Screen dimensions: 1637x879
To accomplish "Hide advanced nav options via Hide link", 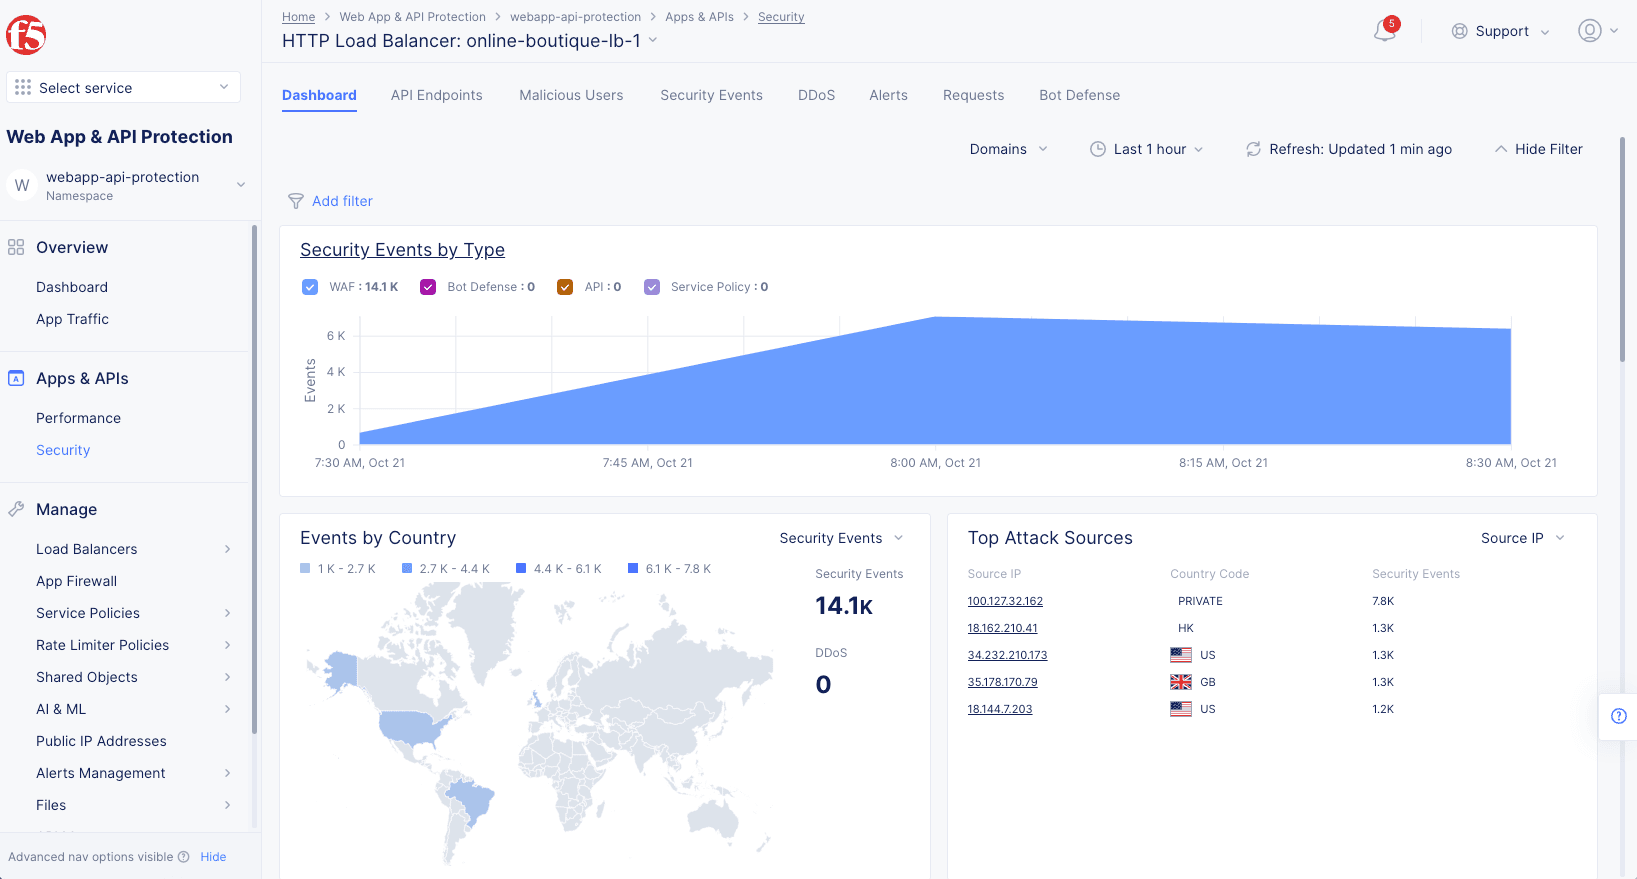I will click(213, 857).
